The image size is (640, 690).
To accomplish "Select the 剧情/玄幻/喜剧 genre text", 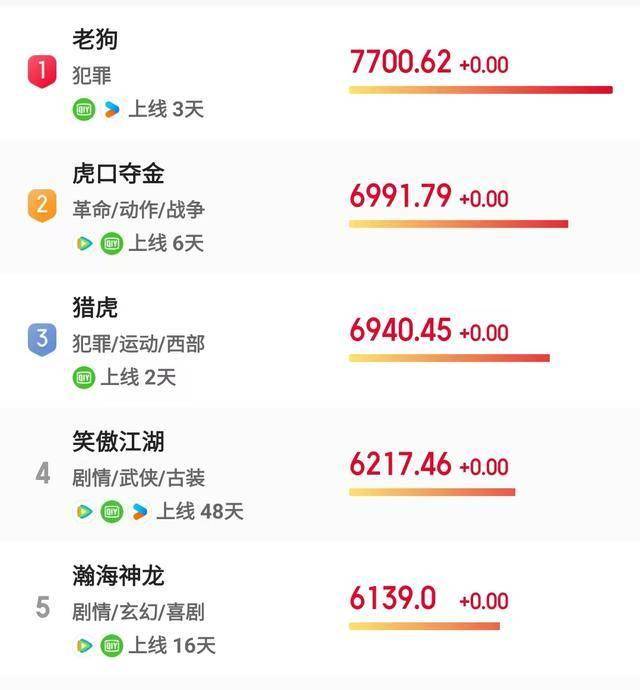I will point(138,612).
